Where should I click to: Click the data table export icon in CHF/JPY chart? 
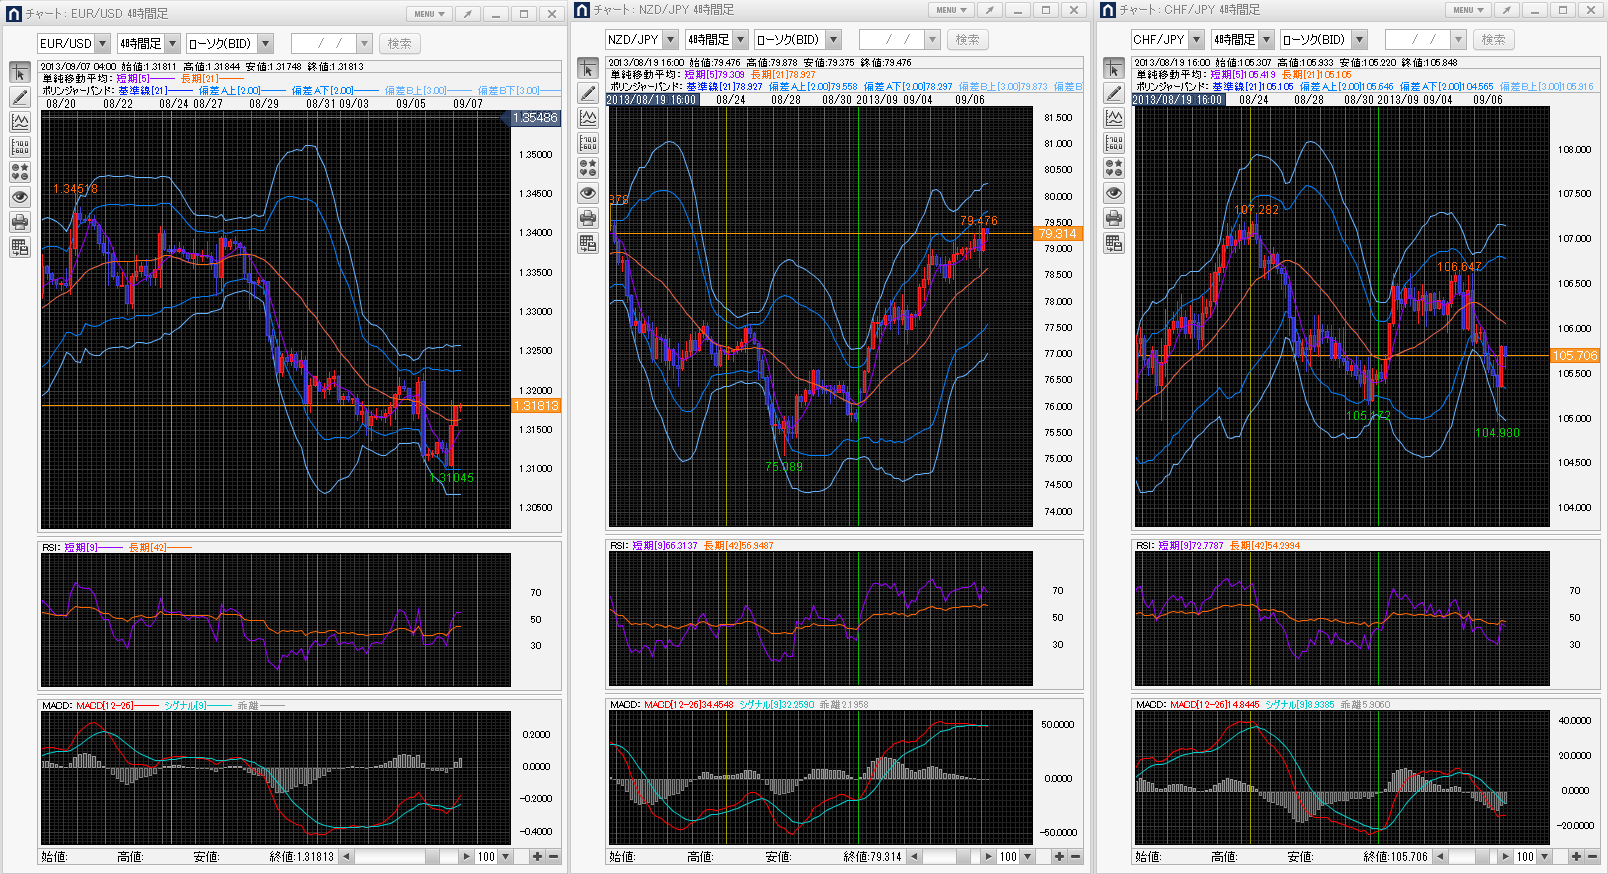click(x=1114, y=243)
